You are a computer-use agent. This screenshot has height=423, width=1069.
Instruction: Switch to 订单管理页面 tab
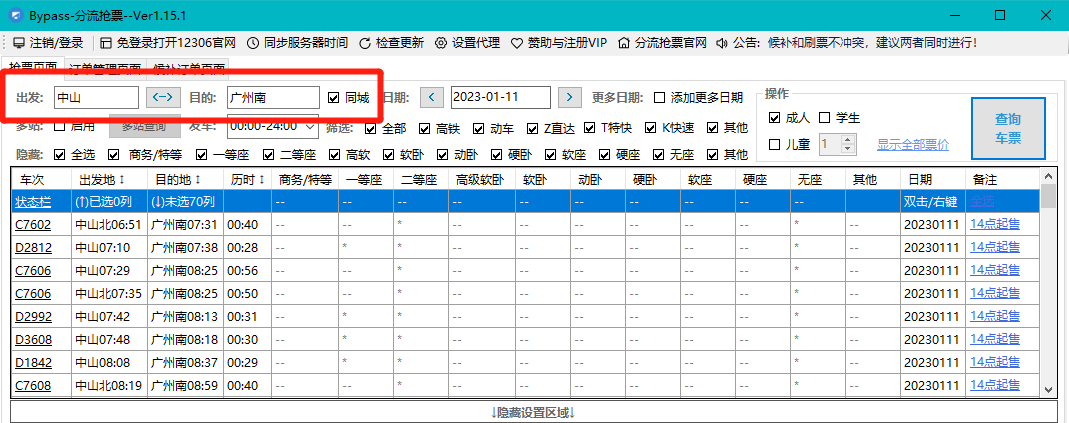pyautogui.click(x=105, y=69)
